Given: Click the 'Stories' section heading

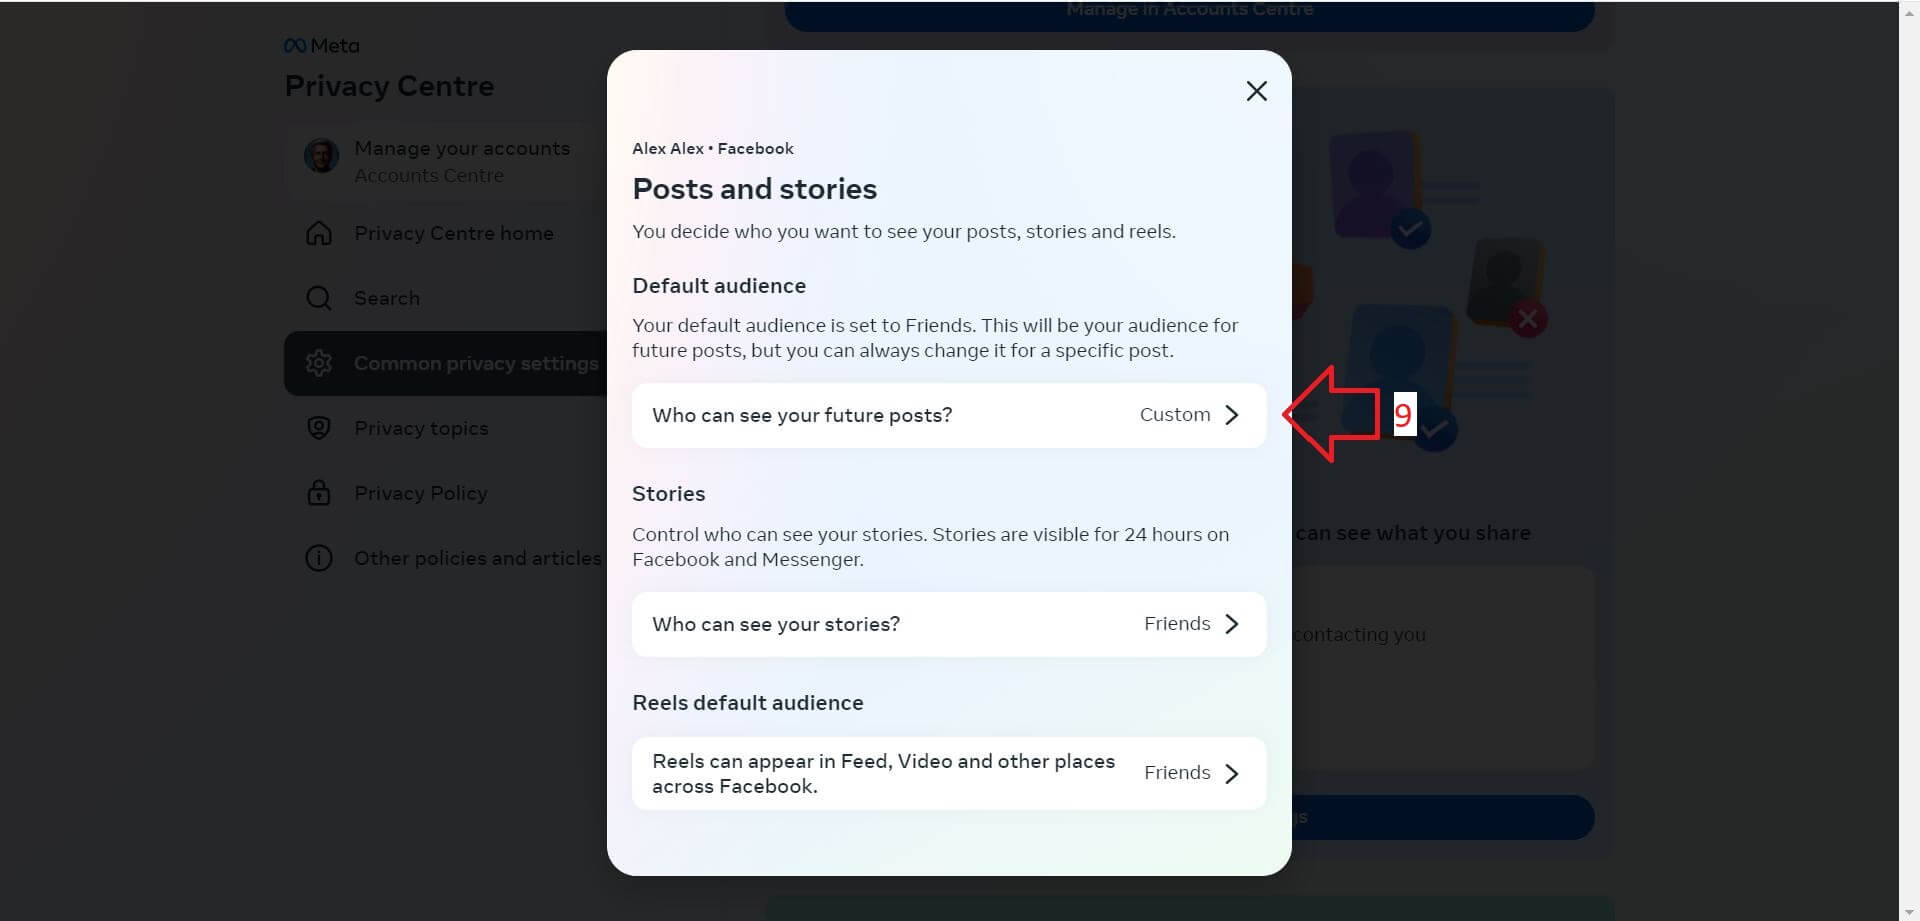Looking at the screenshot, I should tap(669, 494).
